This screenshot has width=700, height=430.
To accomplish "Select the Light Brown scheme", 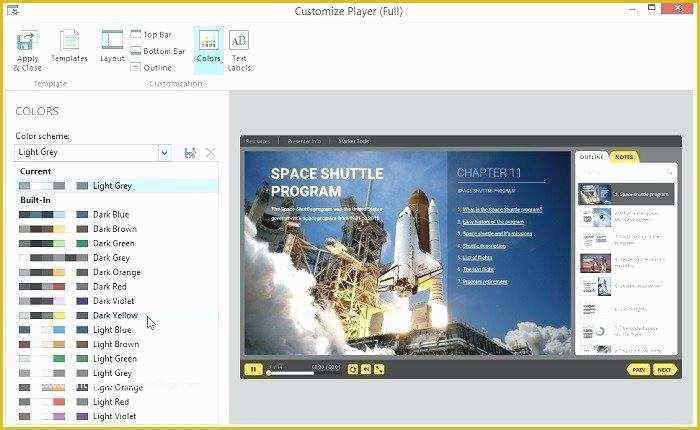I will click(x=117, y=344).
